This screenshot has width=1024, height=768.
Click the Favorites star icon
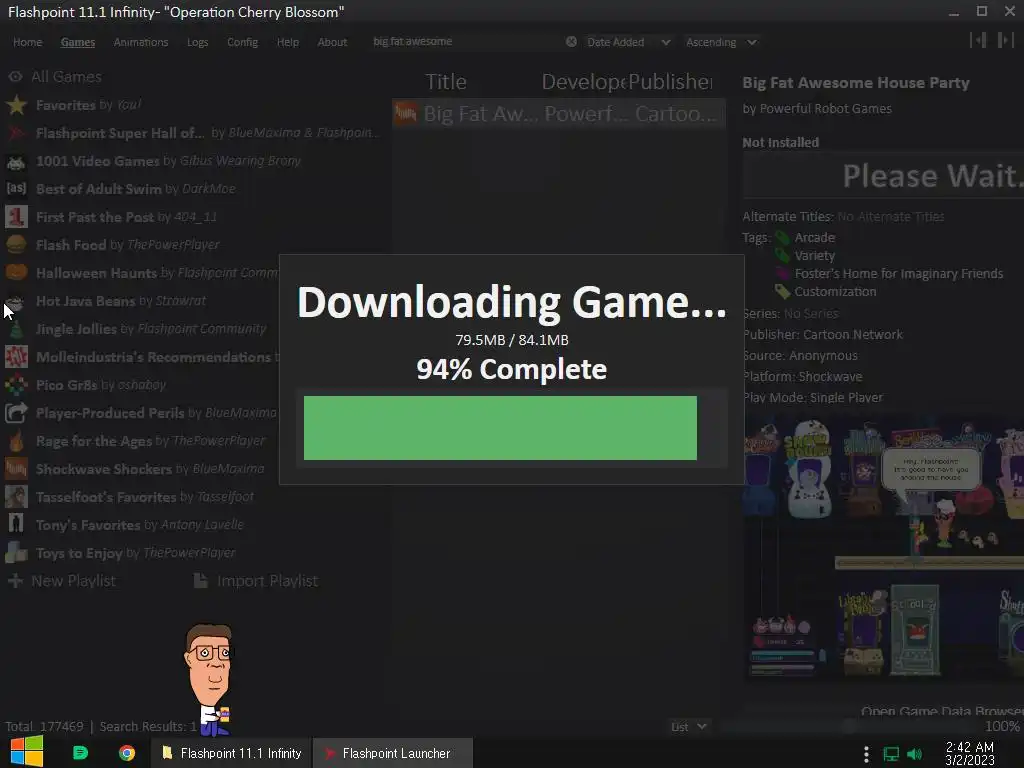click(16, 105)
